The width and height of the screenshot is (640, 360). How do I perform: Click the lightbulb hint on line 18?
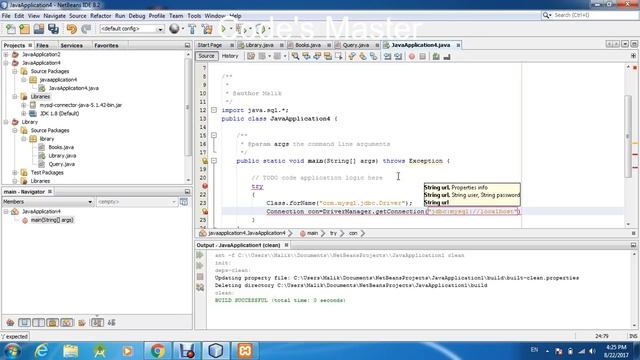click(204, 161)
